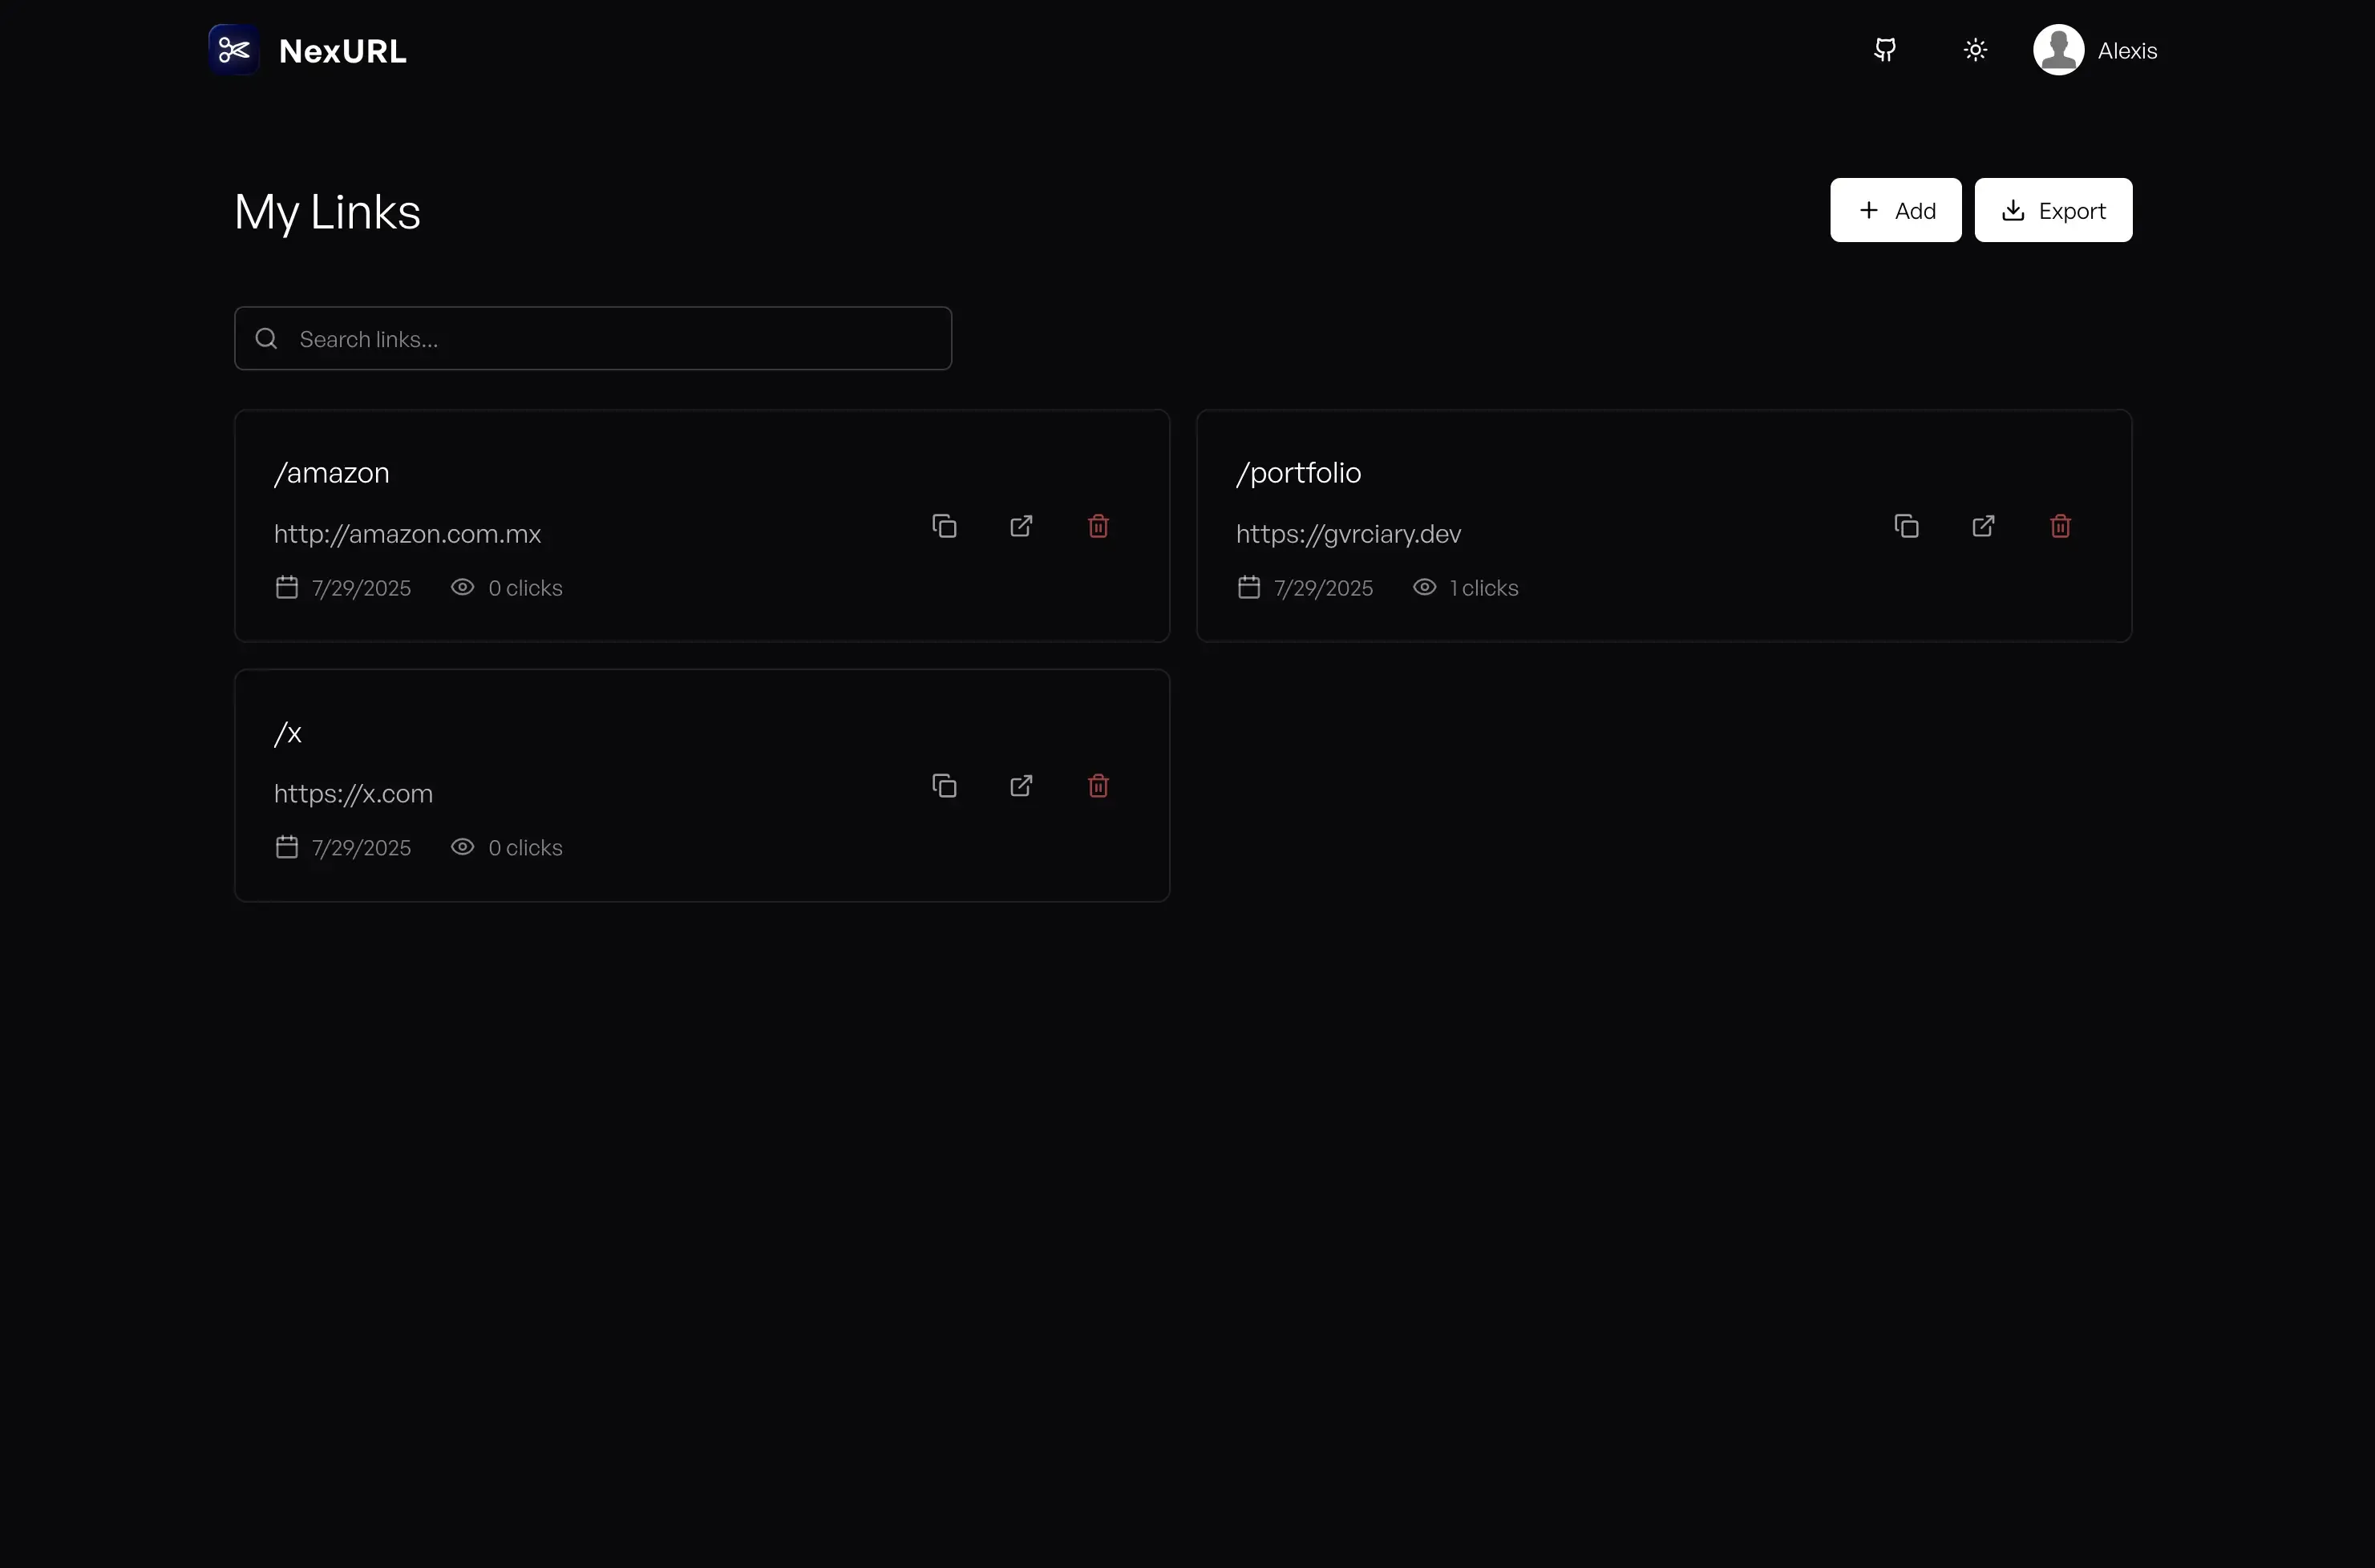Image resolution: width=2375 pixels, height=1568 pixels.
Task: Focus the Search links field
Action: tap(592, 338)
